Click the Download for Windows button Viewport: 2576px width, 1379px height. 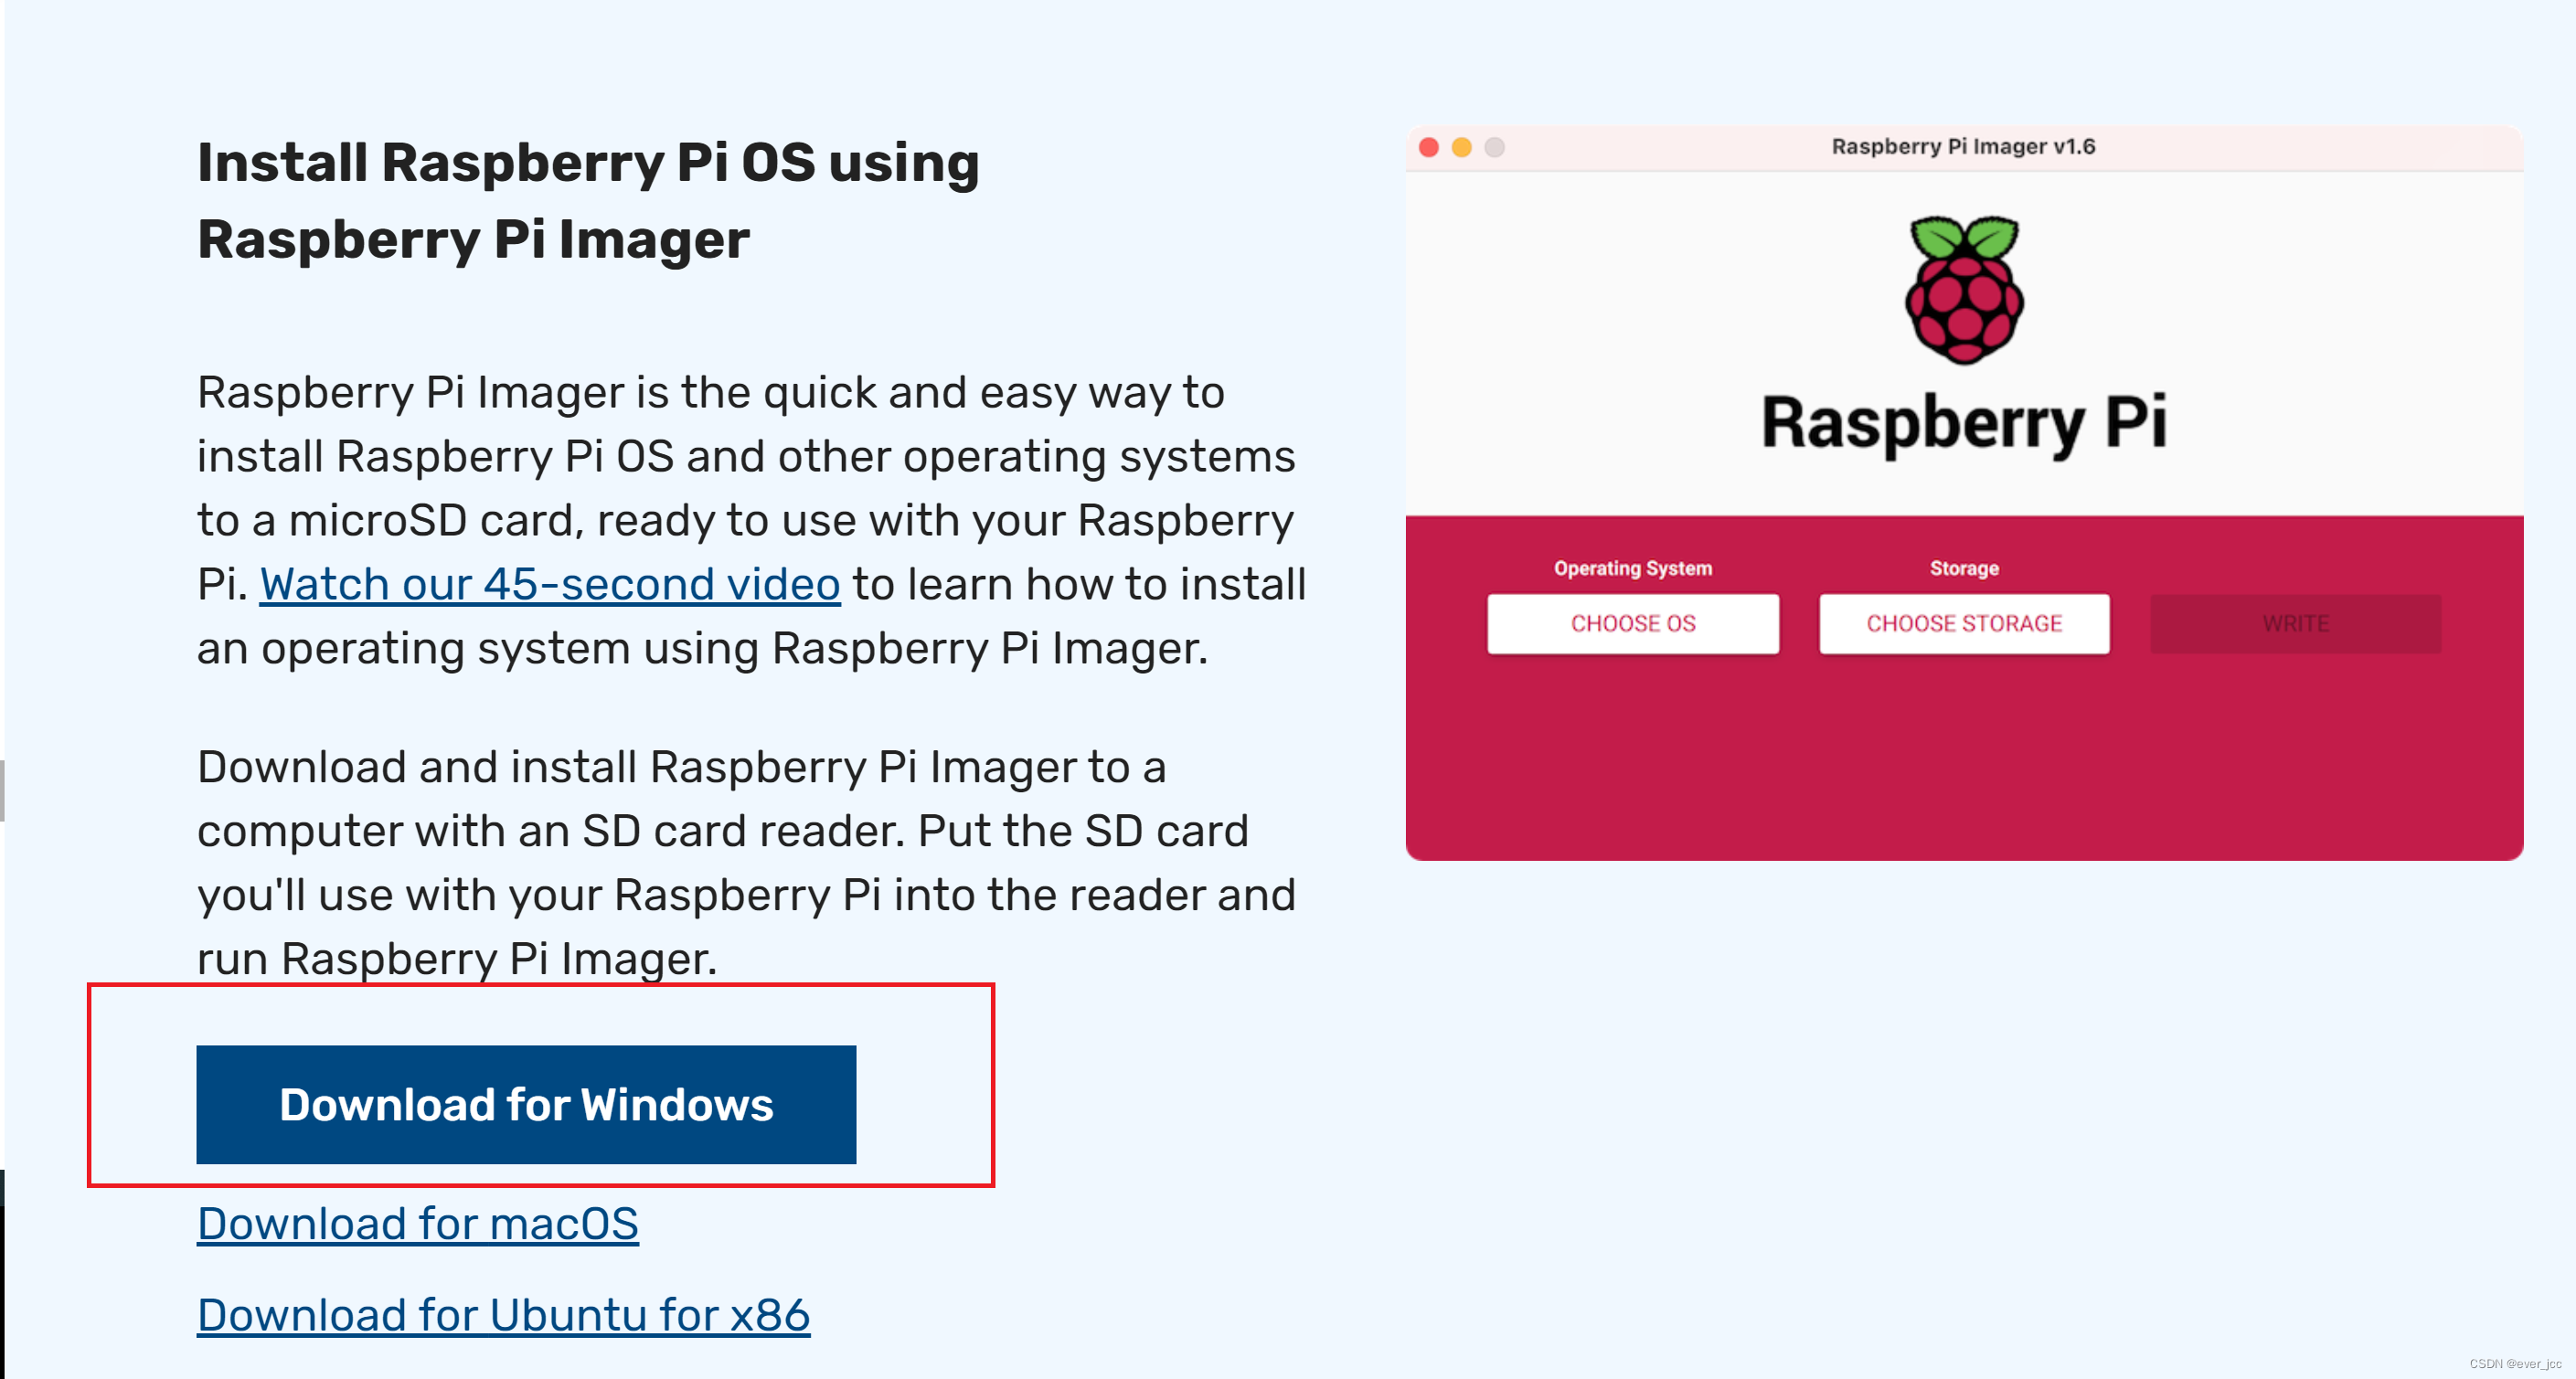tap(526, 1104)
